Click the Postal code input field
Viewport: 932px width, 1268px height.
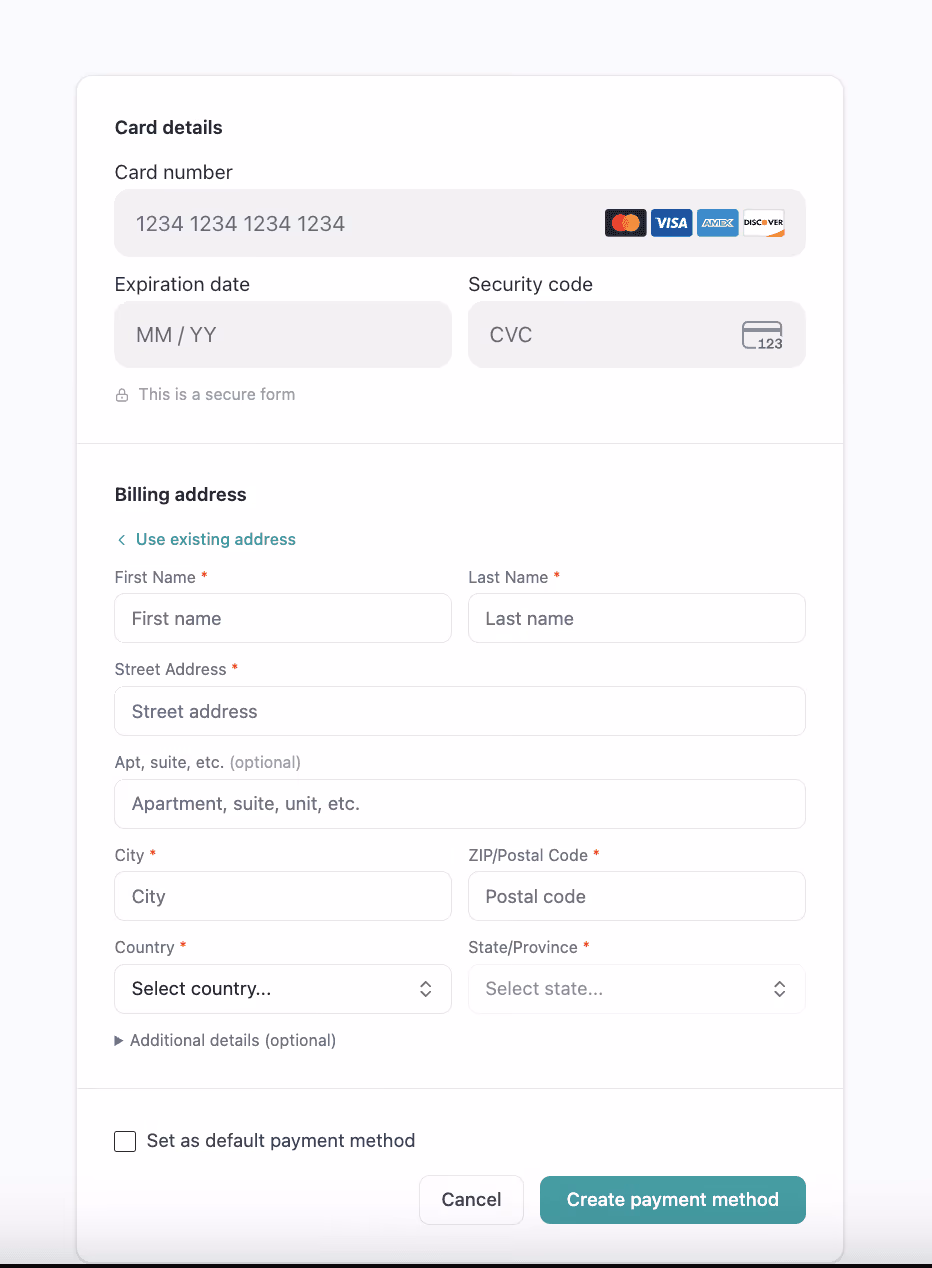(637, 896)
